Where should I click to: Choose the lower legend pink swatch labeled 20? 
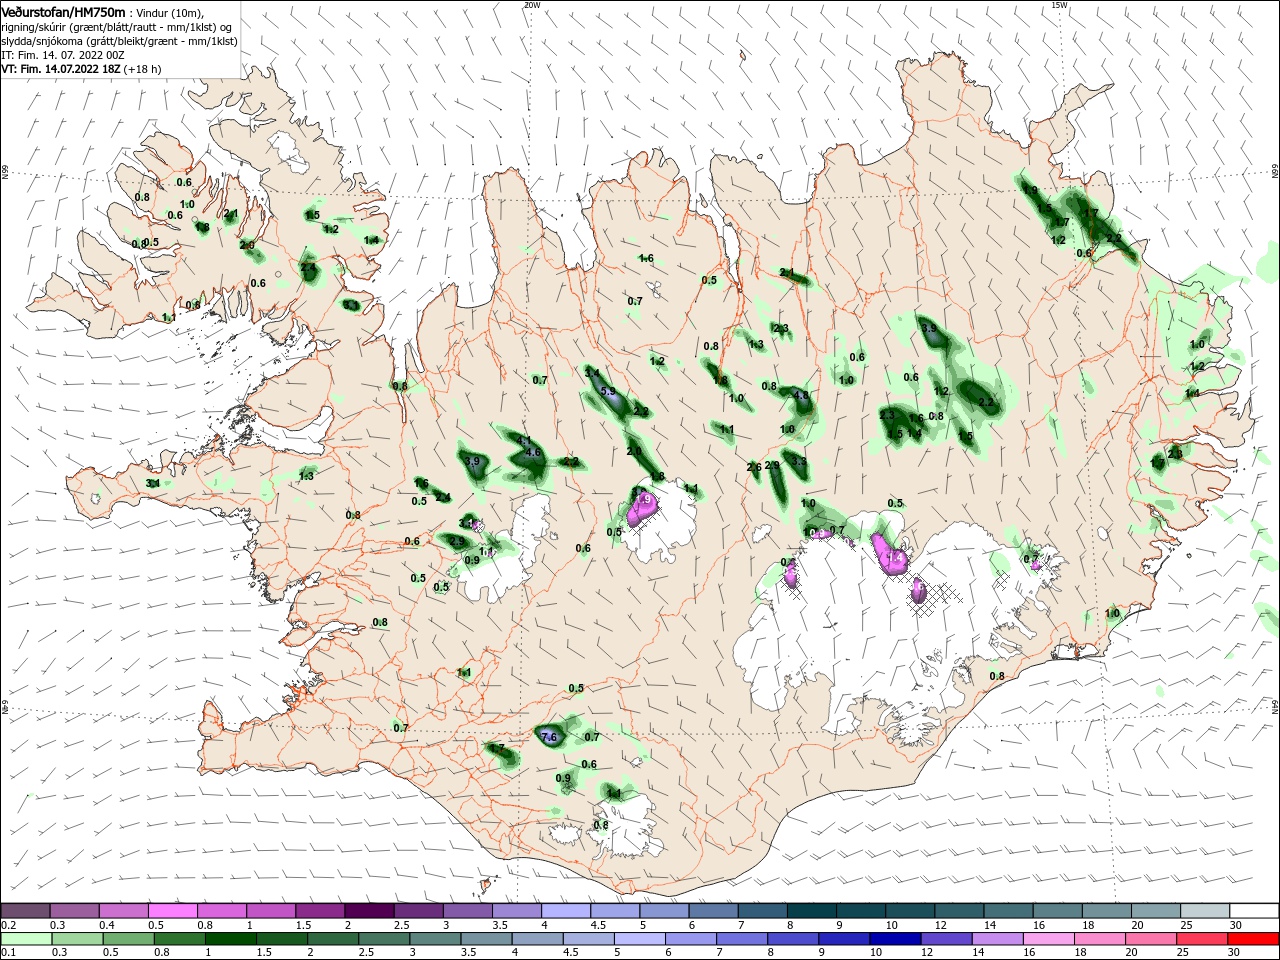(1150, 939)
